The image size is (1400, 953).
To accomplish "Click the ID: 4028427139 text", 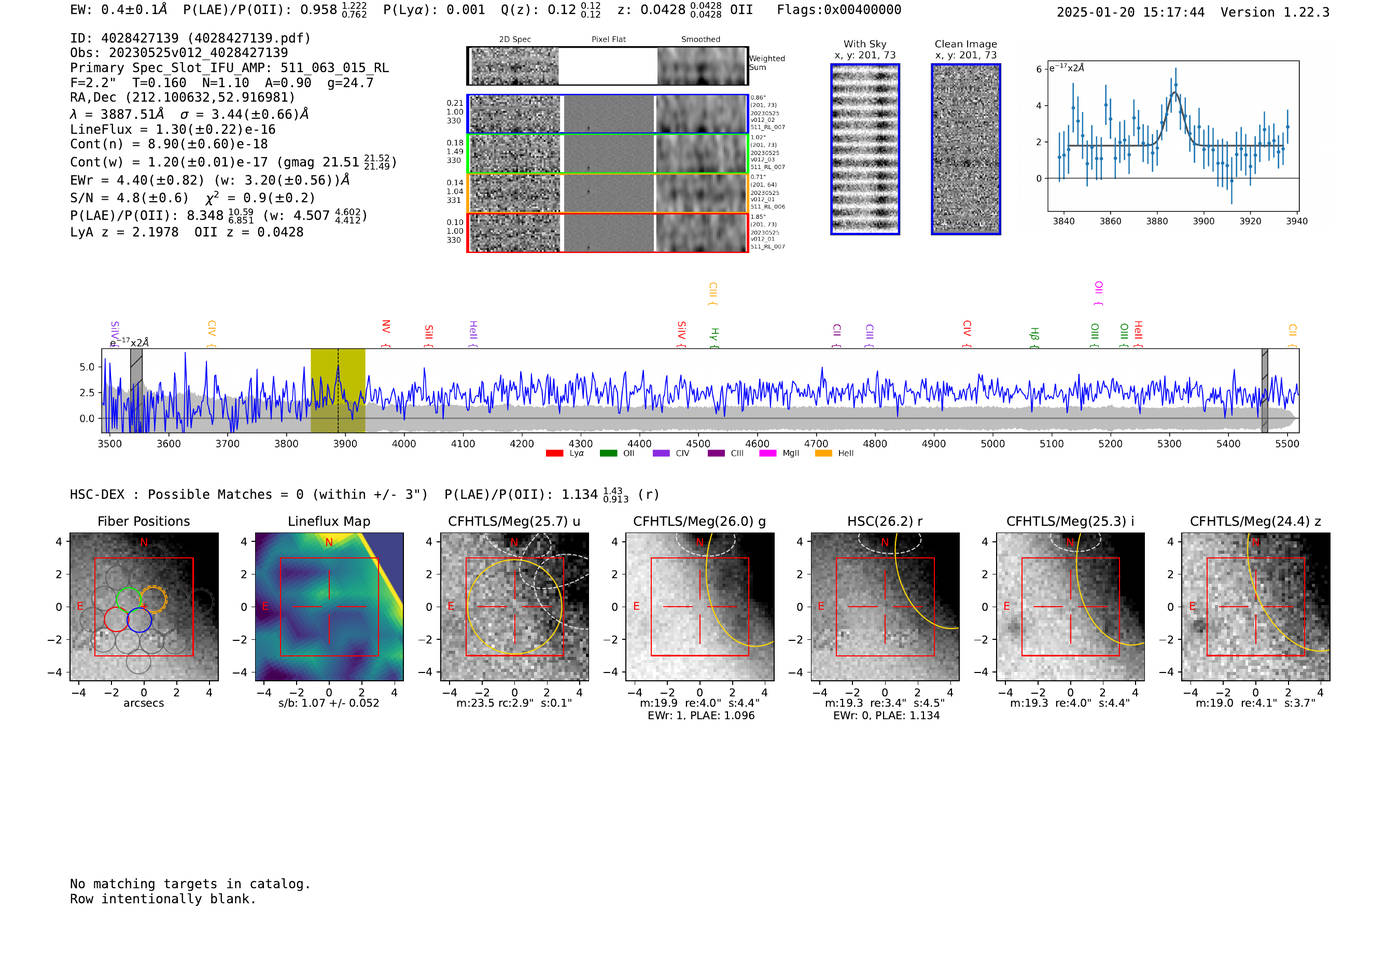I will pos(190,38).
